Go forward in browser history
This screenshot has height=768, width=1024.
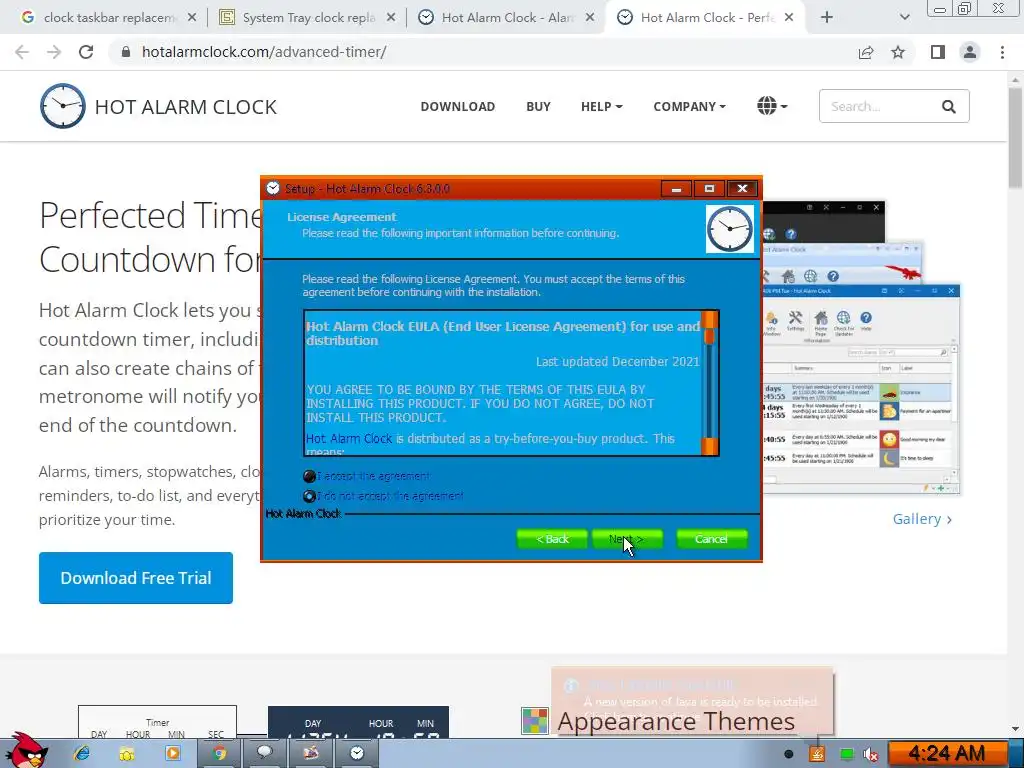[54, 52]
